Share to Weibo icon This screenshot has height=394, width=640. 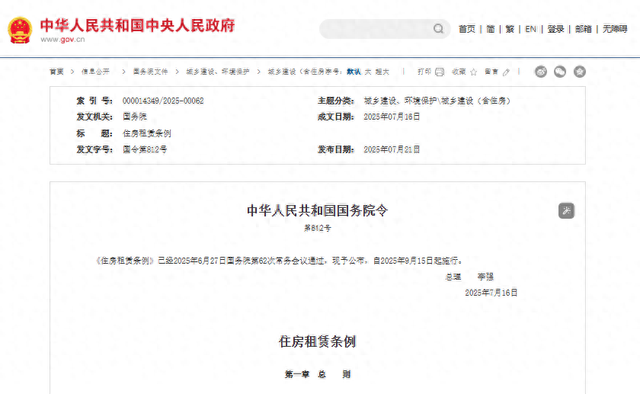(x=541, y=72)
